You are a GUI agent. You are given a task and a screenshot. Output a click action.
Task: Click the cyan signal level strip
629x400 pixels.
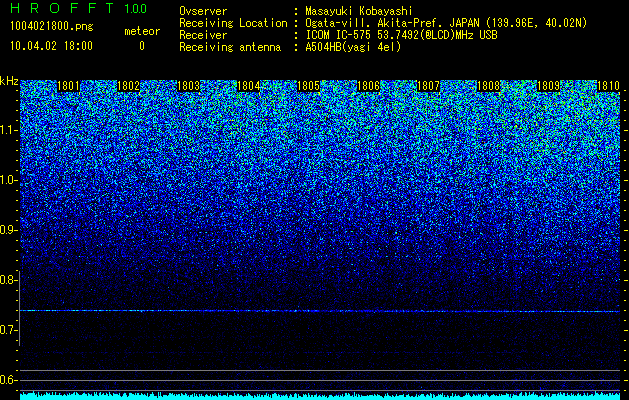click(x=320, y=396)
